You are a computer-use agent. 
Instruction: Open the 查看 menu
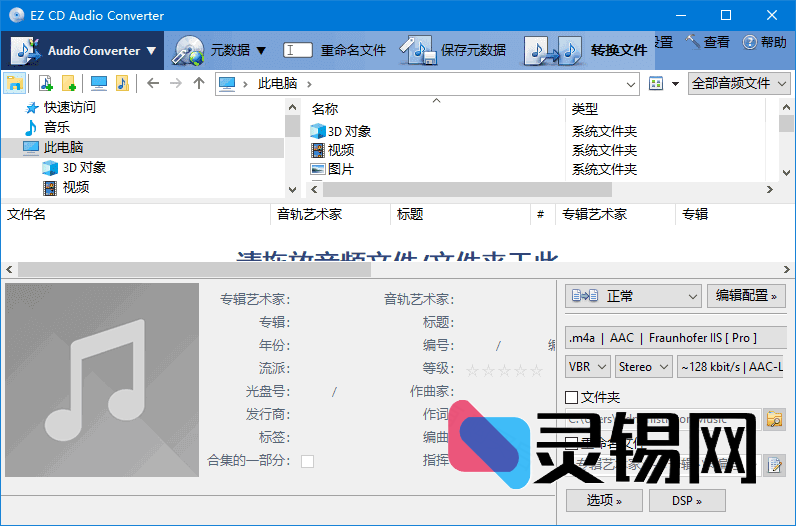pyautogui.click(x=708, y=42)
